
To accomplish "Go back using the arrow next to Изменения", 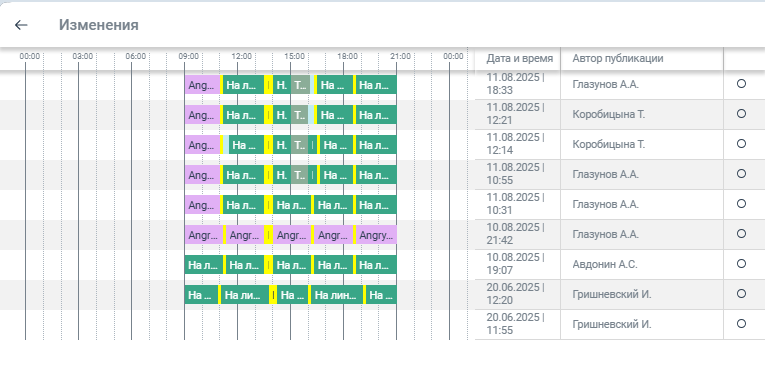I will click(21, 25).
